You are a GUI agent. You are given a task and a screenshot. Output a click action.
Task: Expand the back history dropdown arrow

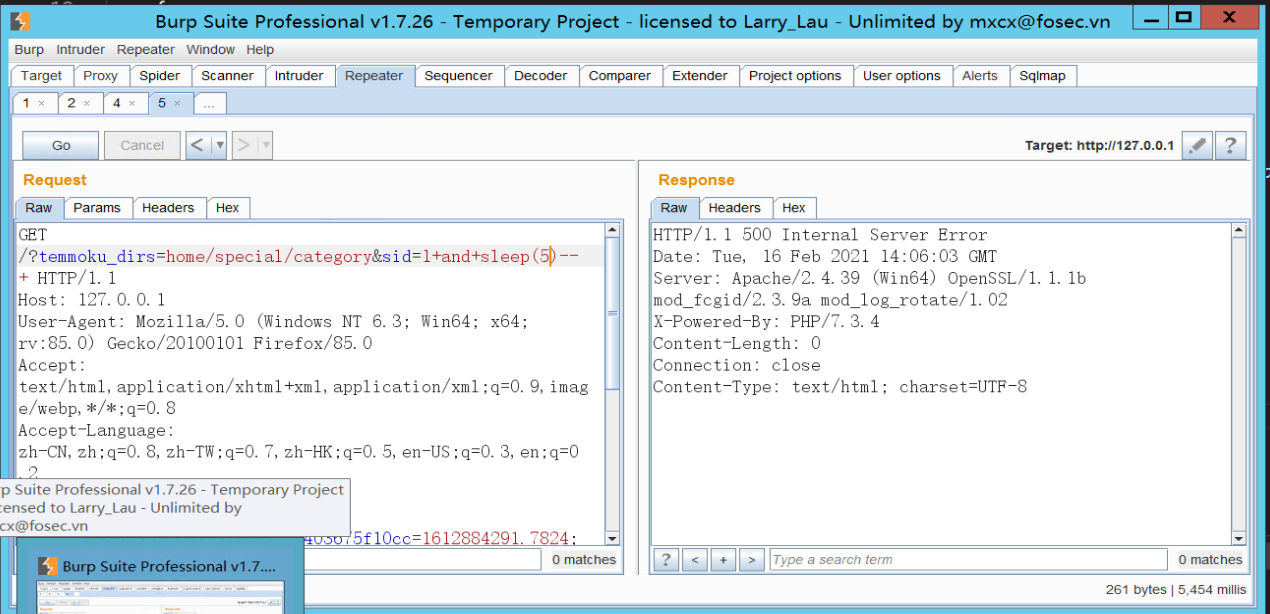point(219,145)
